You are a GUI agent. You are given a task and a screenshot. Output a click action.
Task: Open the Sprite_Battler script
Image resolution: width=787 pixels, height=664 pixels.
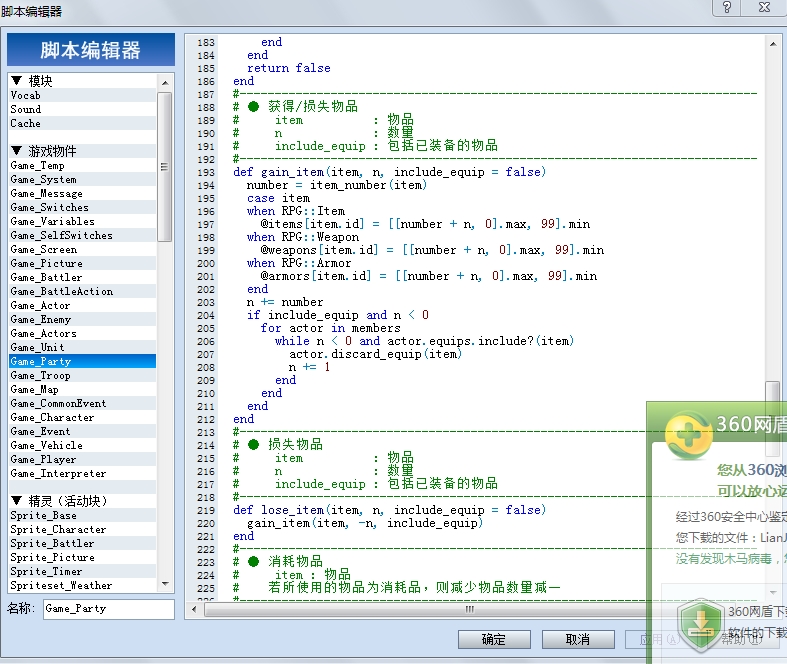click(82, 544)
